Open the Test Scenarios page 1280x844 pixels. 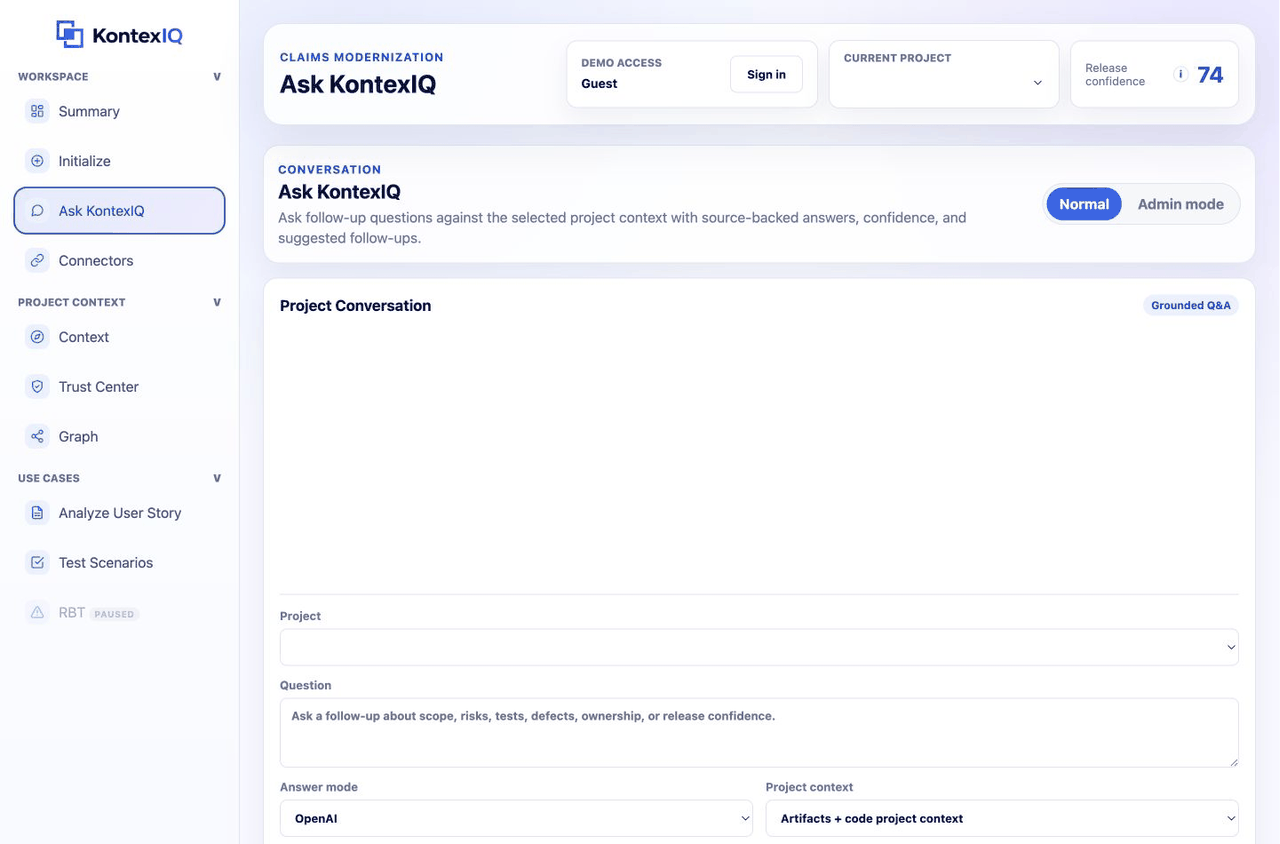120,563
